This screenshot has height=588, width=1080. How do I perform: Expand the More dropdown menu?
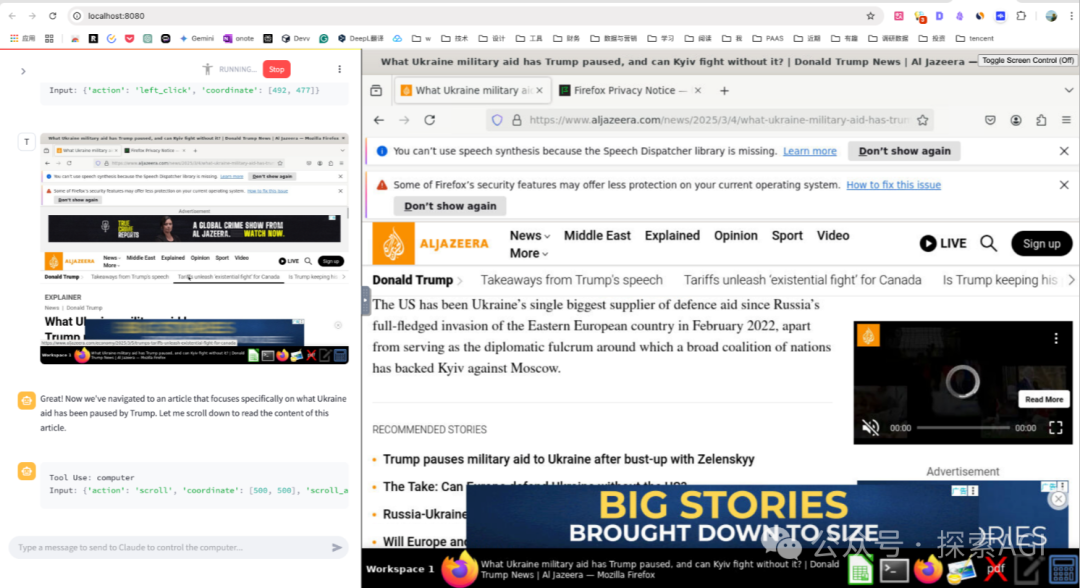(528, 253)
